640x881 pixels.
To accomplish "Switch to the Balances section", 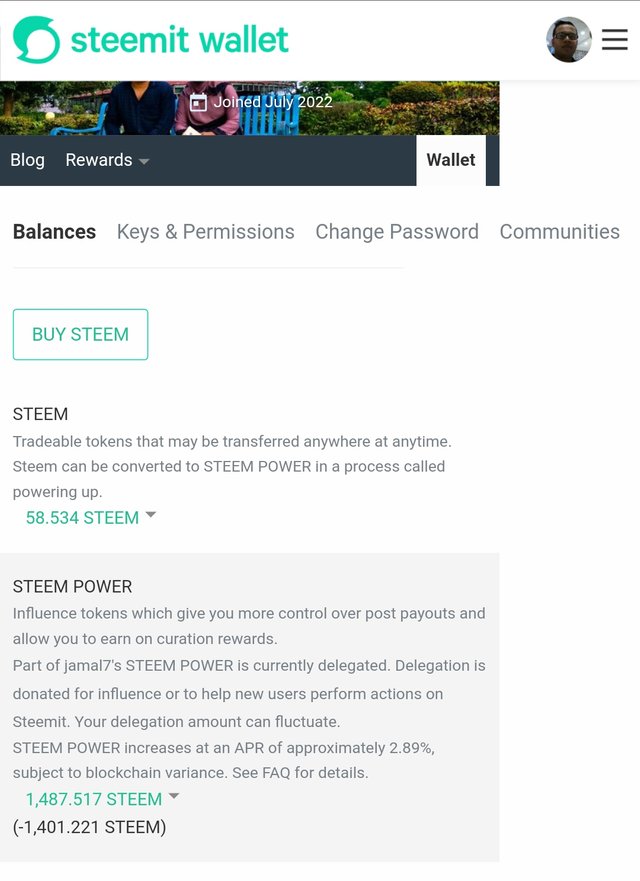I will [x=54, y=232].
